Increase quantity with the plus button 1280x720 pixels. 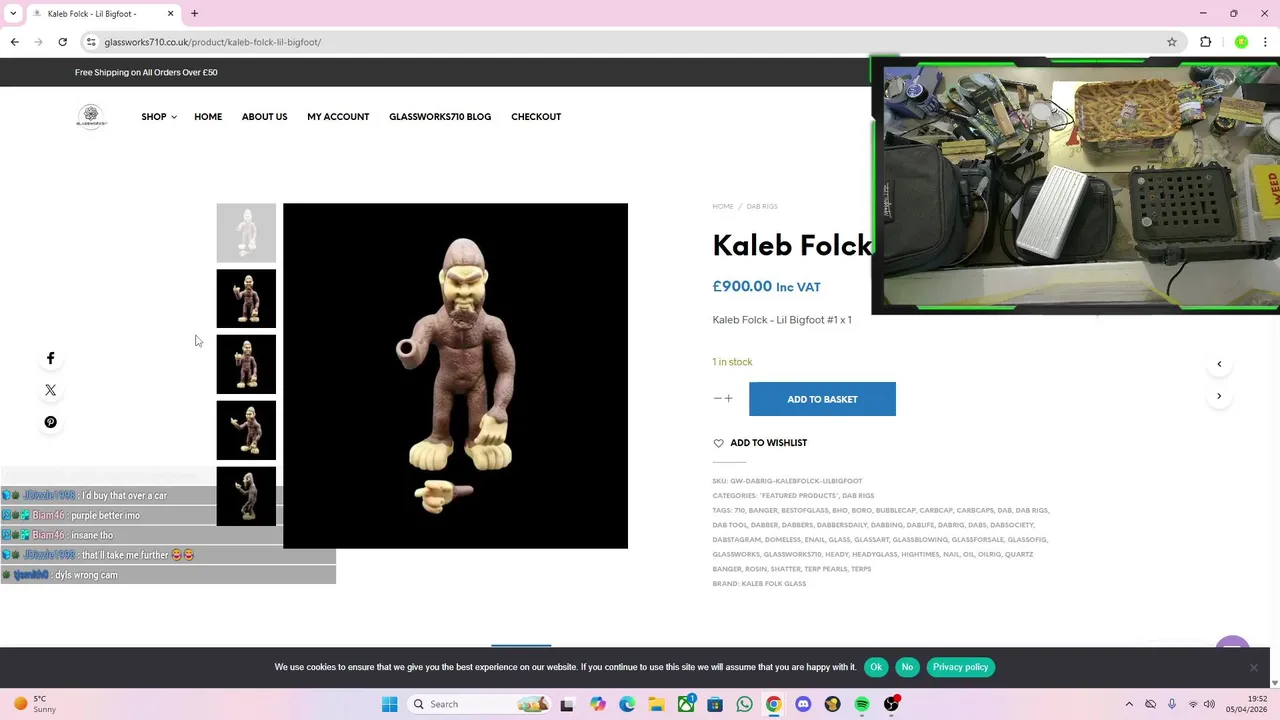[728, 399]
